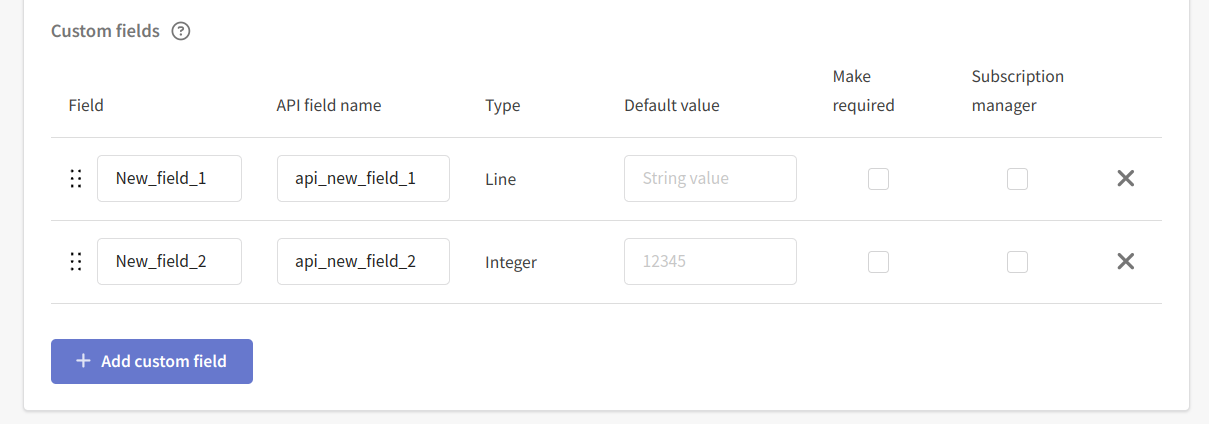Click the Add custom field button
Screen dimensions: 1209x424
[x=152, y=361]
